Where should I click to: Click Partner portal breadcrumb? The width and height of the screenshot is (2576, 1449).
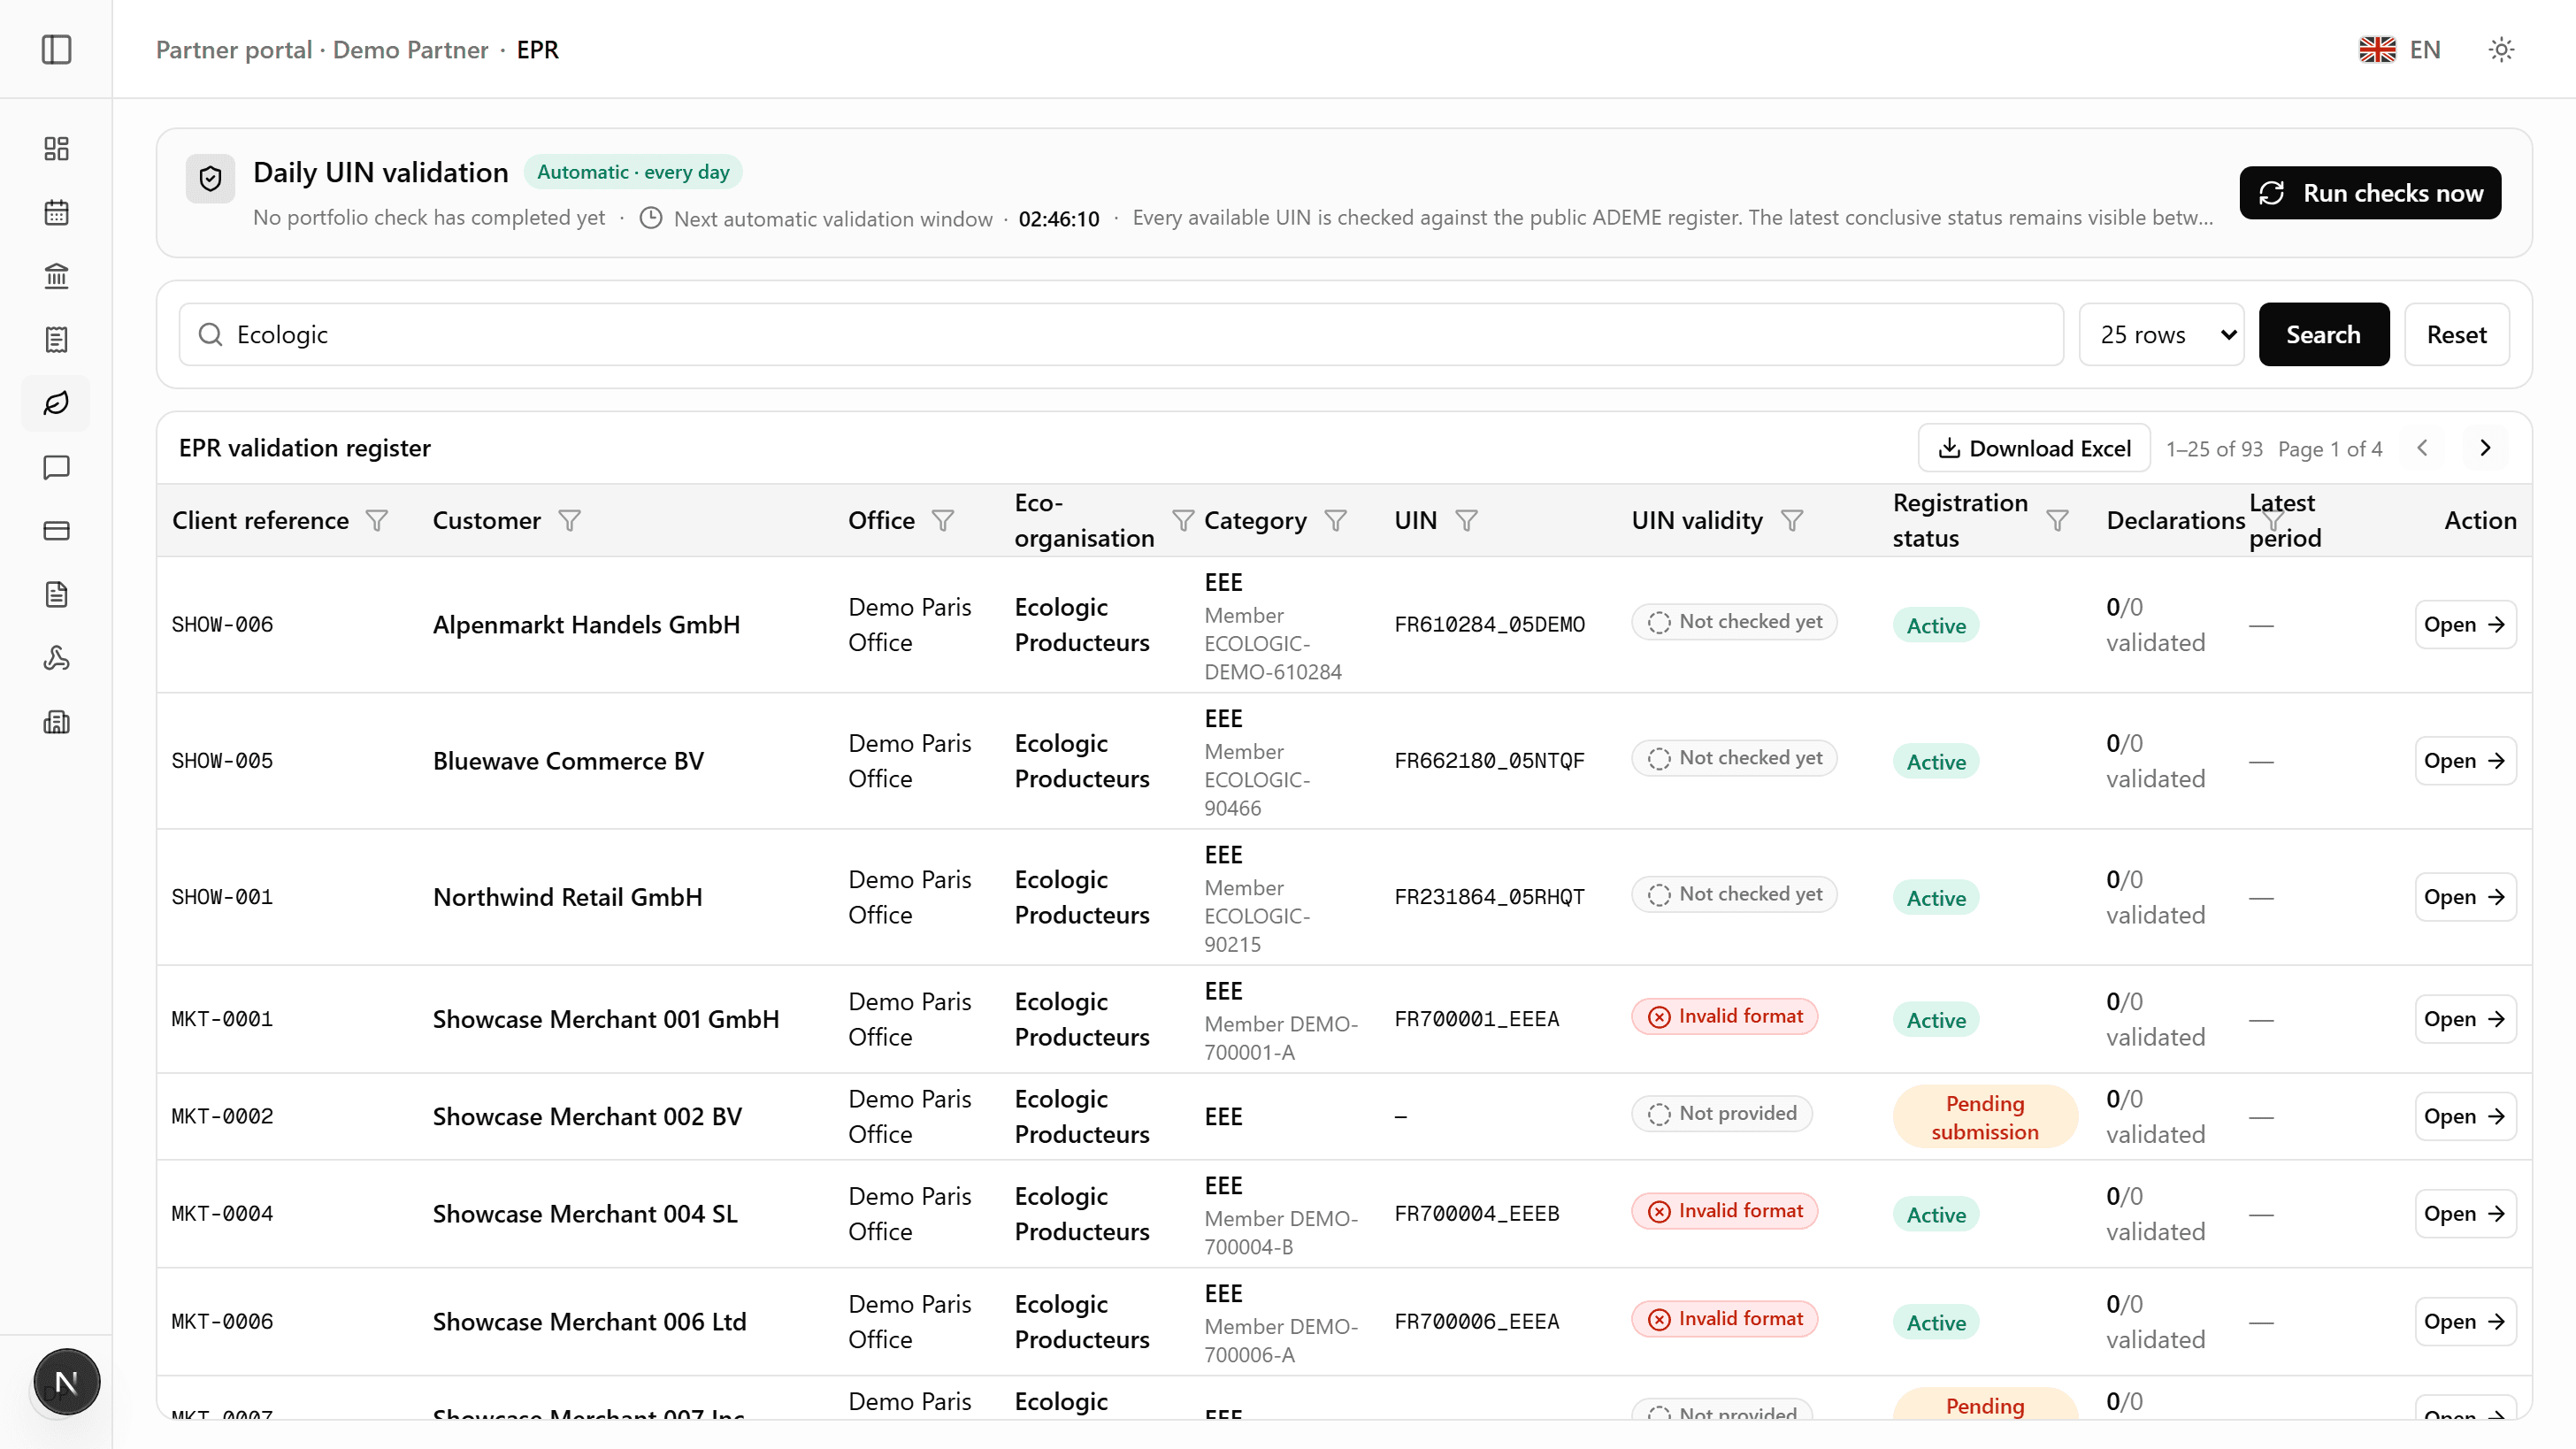point(234,49)
